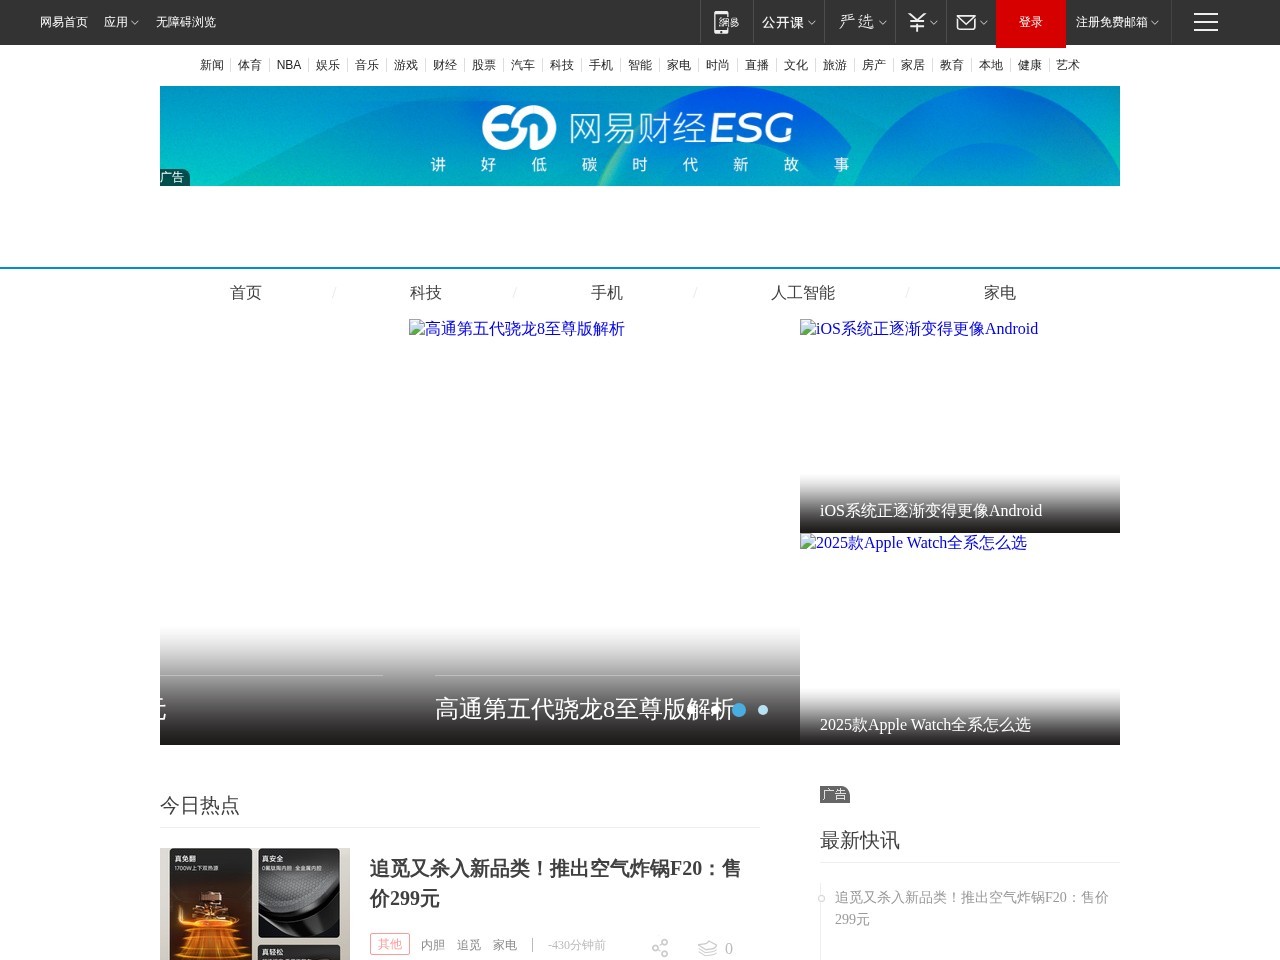Open the hamburger menu at top right
The height and width of the screenshot is (960, 1280).
point(1206,22)
